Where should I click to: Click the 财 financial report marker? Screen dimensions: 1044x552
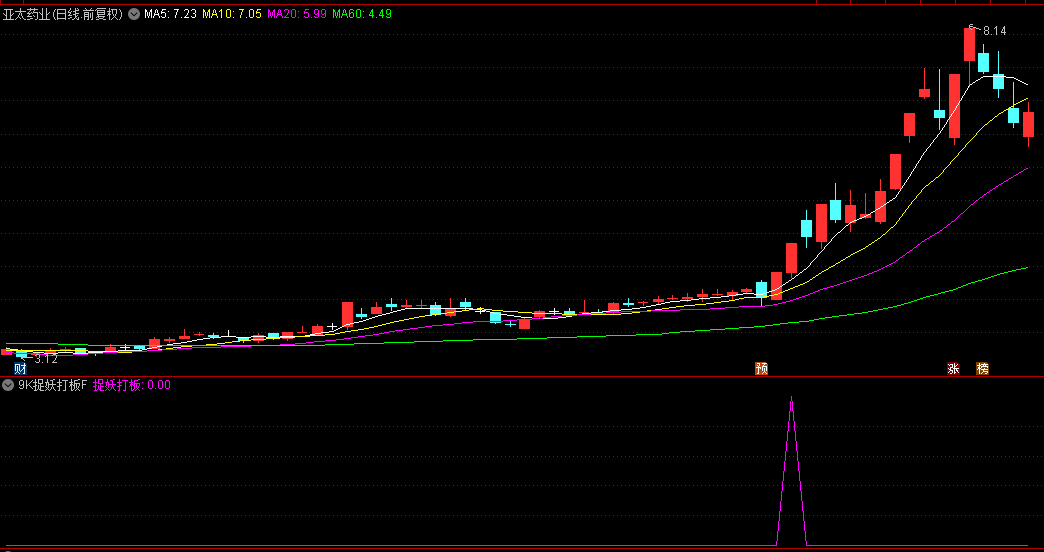tap(21, 368)
